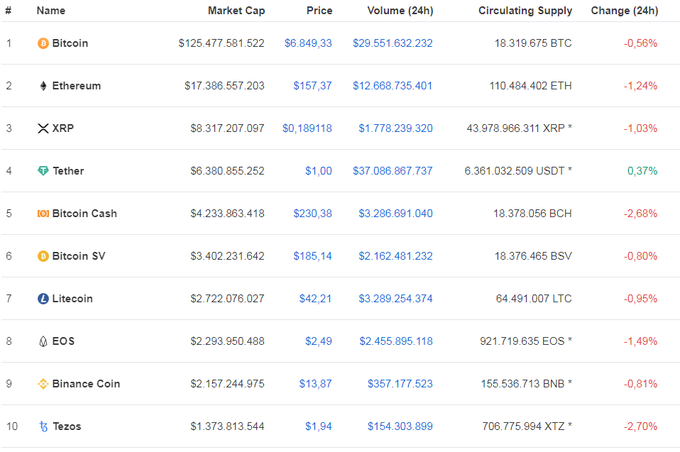Select Tether market cap $6.380.855.252
This screenshot has height=452, width=680.
click(227, 171)
